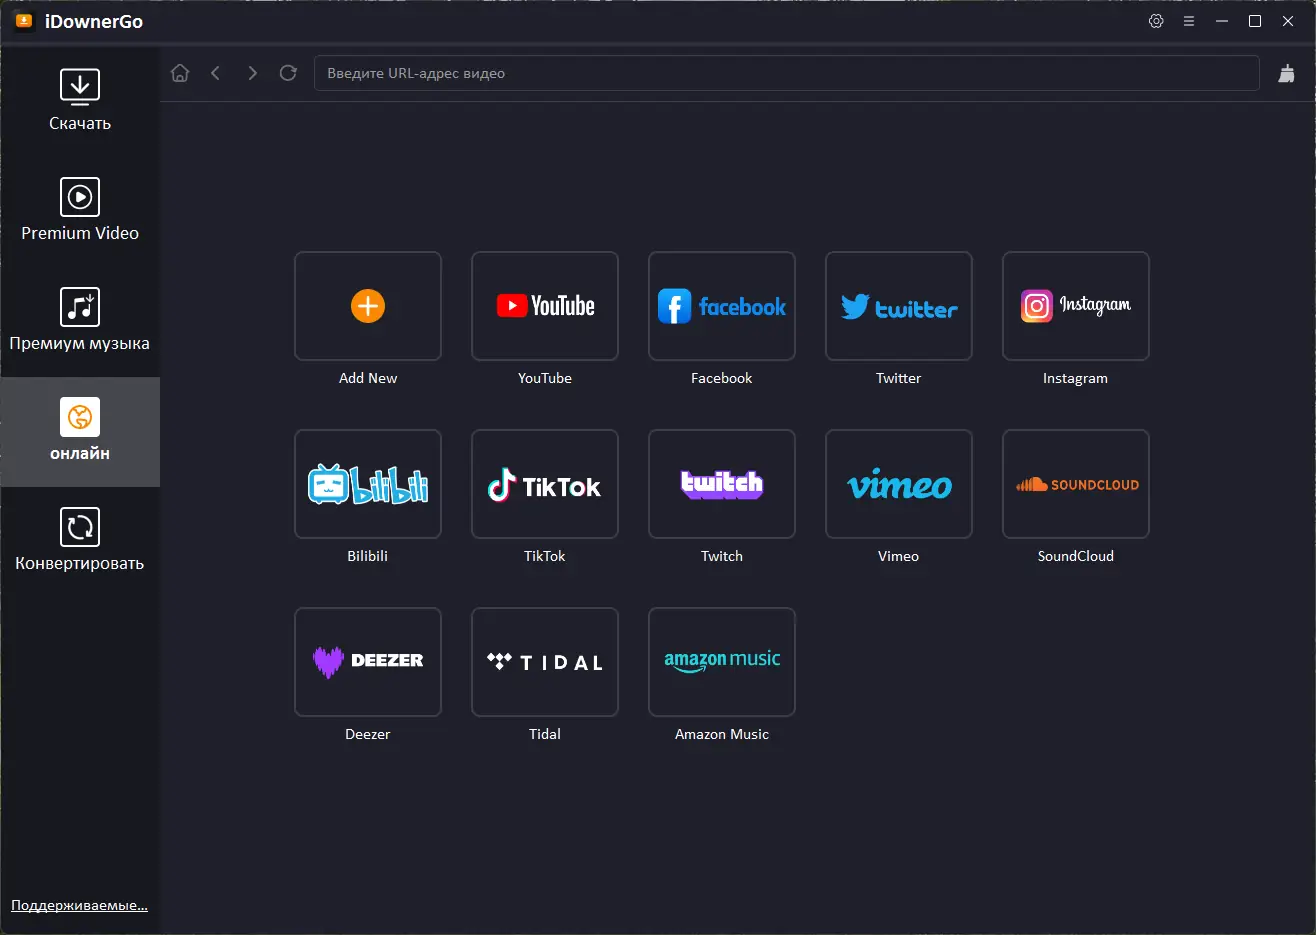Click the Vimeo text label
This screenshot has width=1316, height=935.
coord(899,556)
